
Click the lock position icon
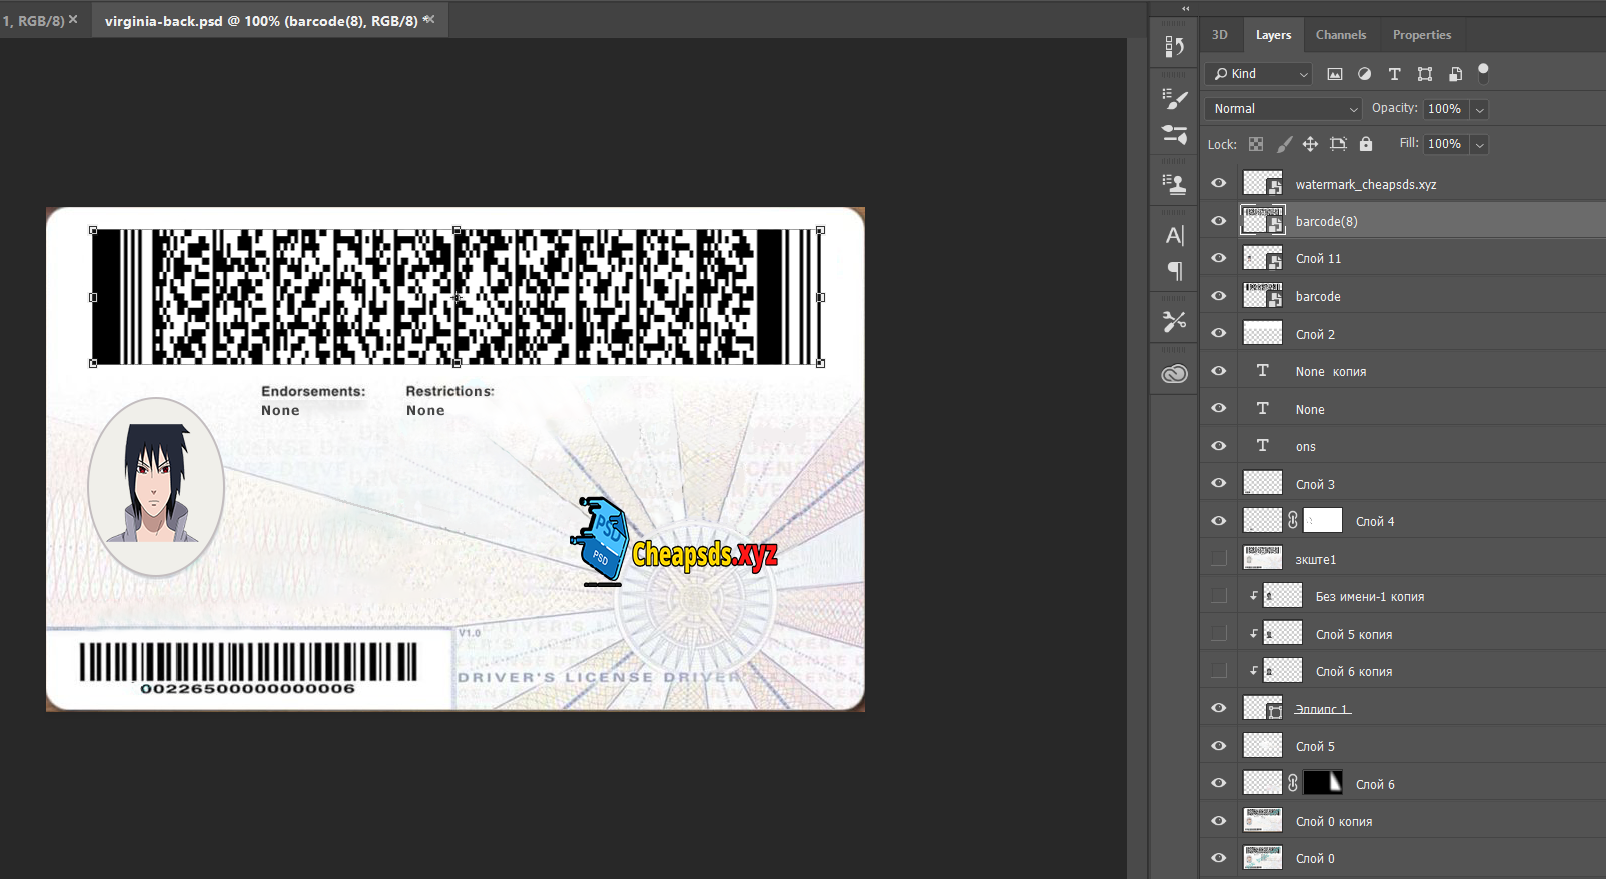pos(1310,144)
